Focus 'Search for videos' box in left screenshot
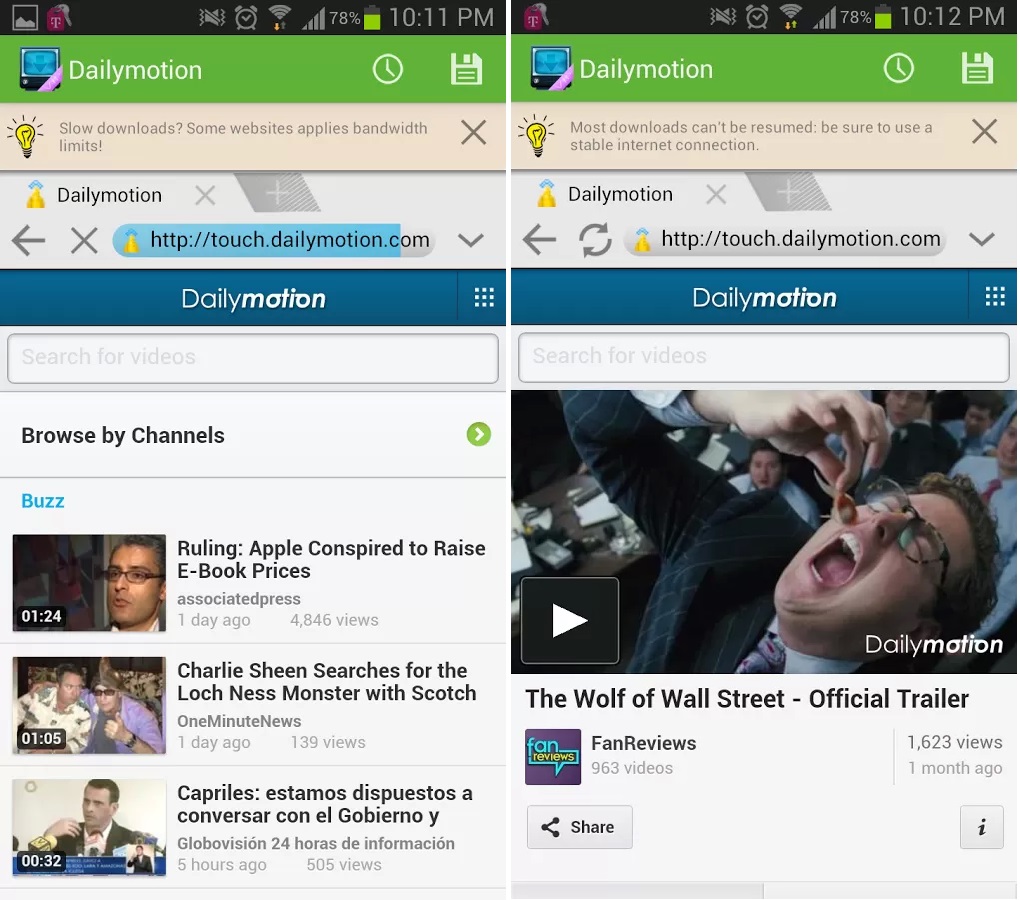Screen dimensions: 1020x900 point(253,358)
